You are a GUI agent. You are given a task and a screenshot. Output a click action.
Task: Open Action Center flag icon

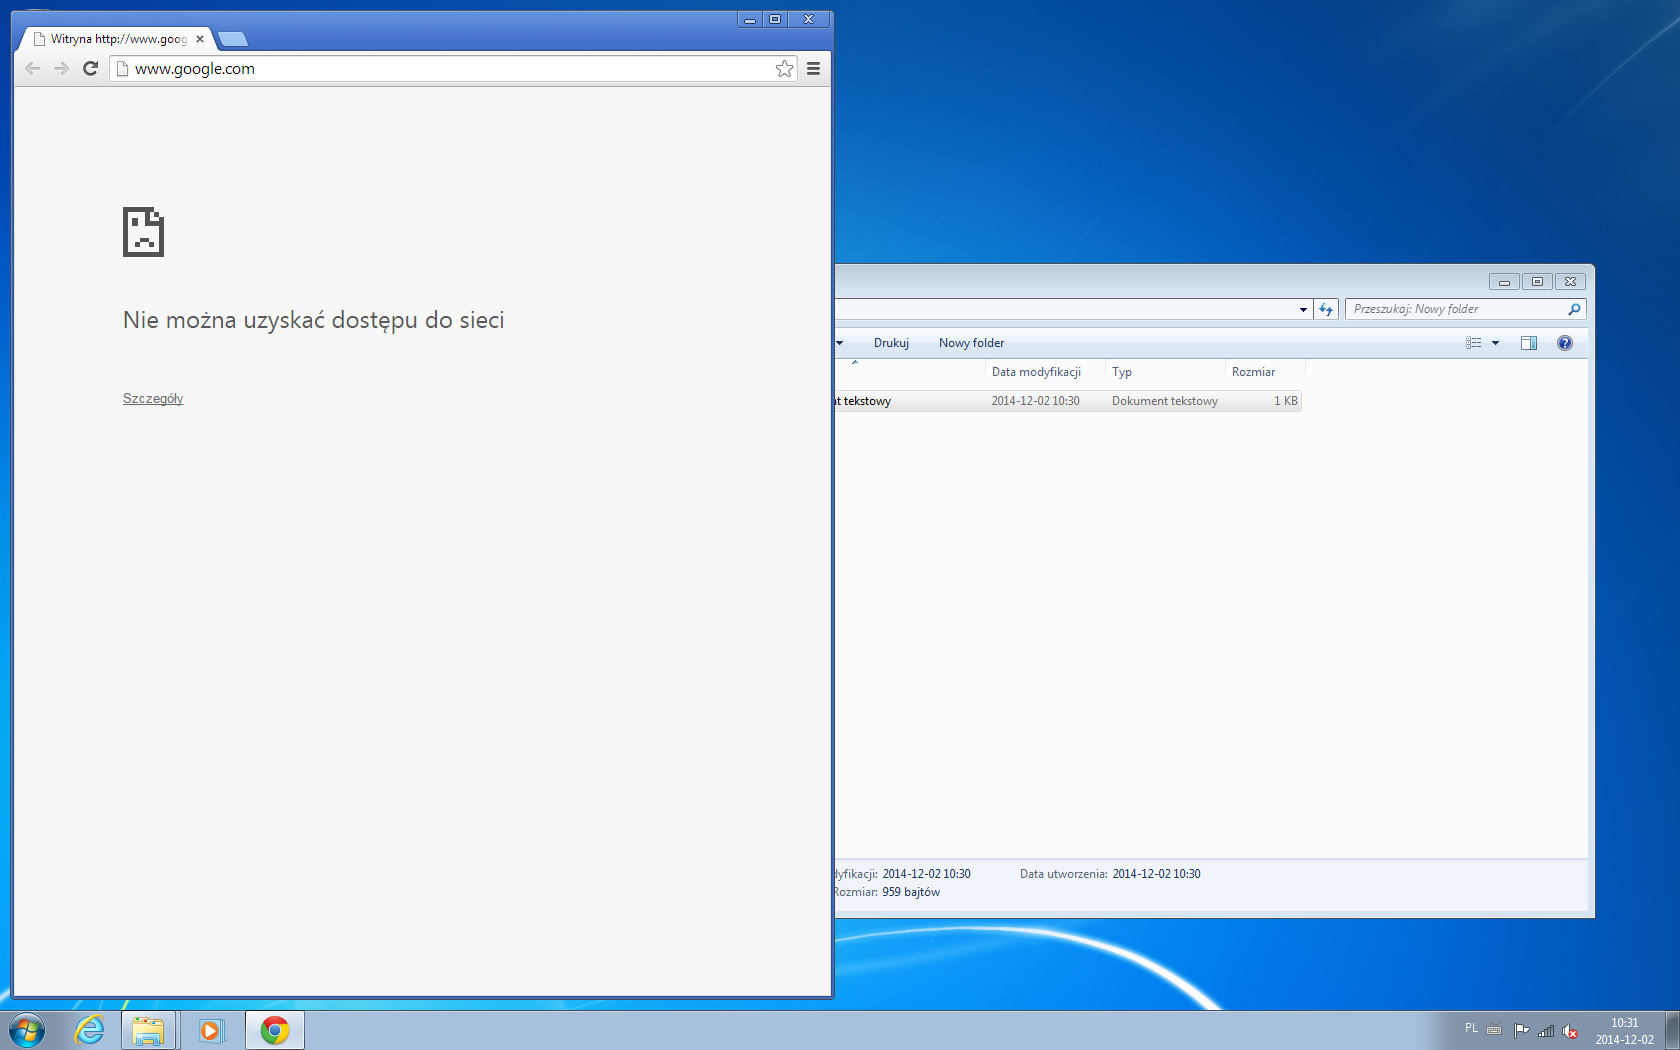point(1521,1030)
